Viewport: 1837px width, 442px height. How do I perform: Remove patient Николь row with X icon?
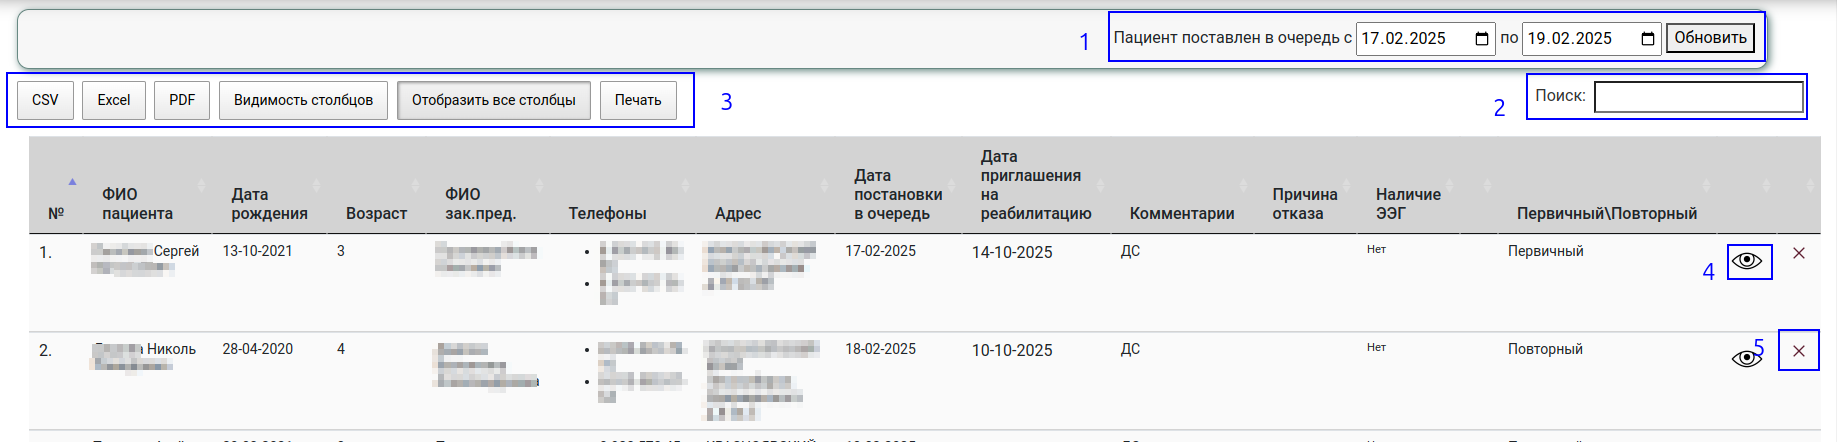[1799, 351]
